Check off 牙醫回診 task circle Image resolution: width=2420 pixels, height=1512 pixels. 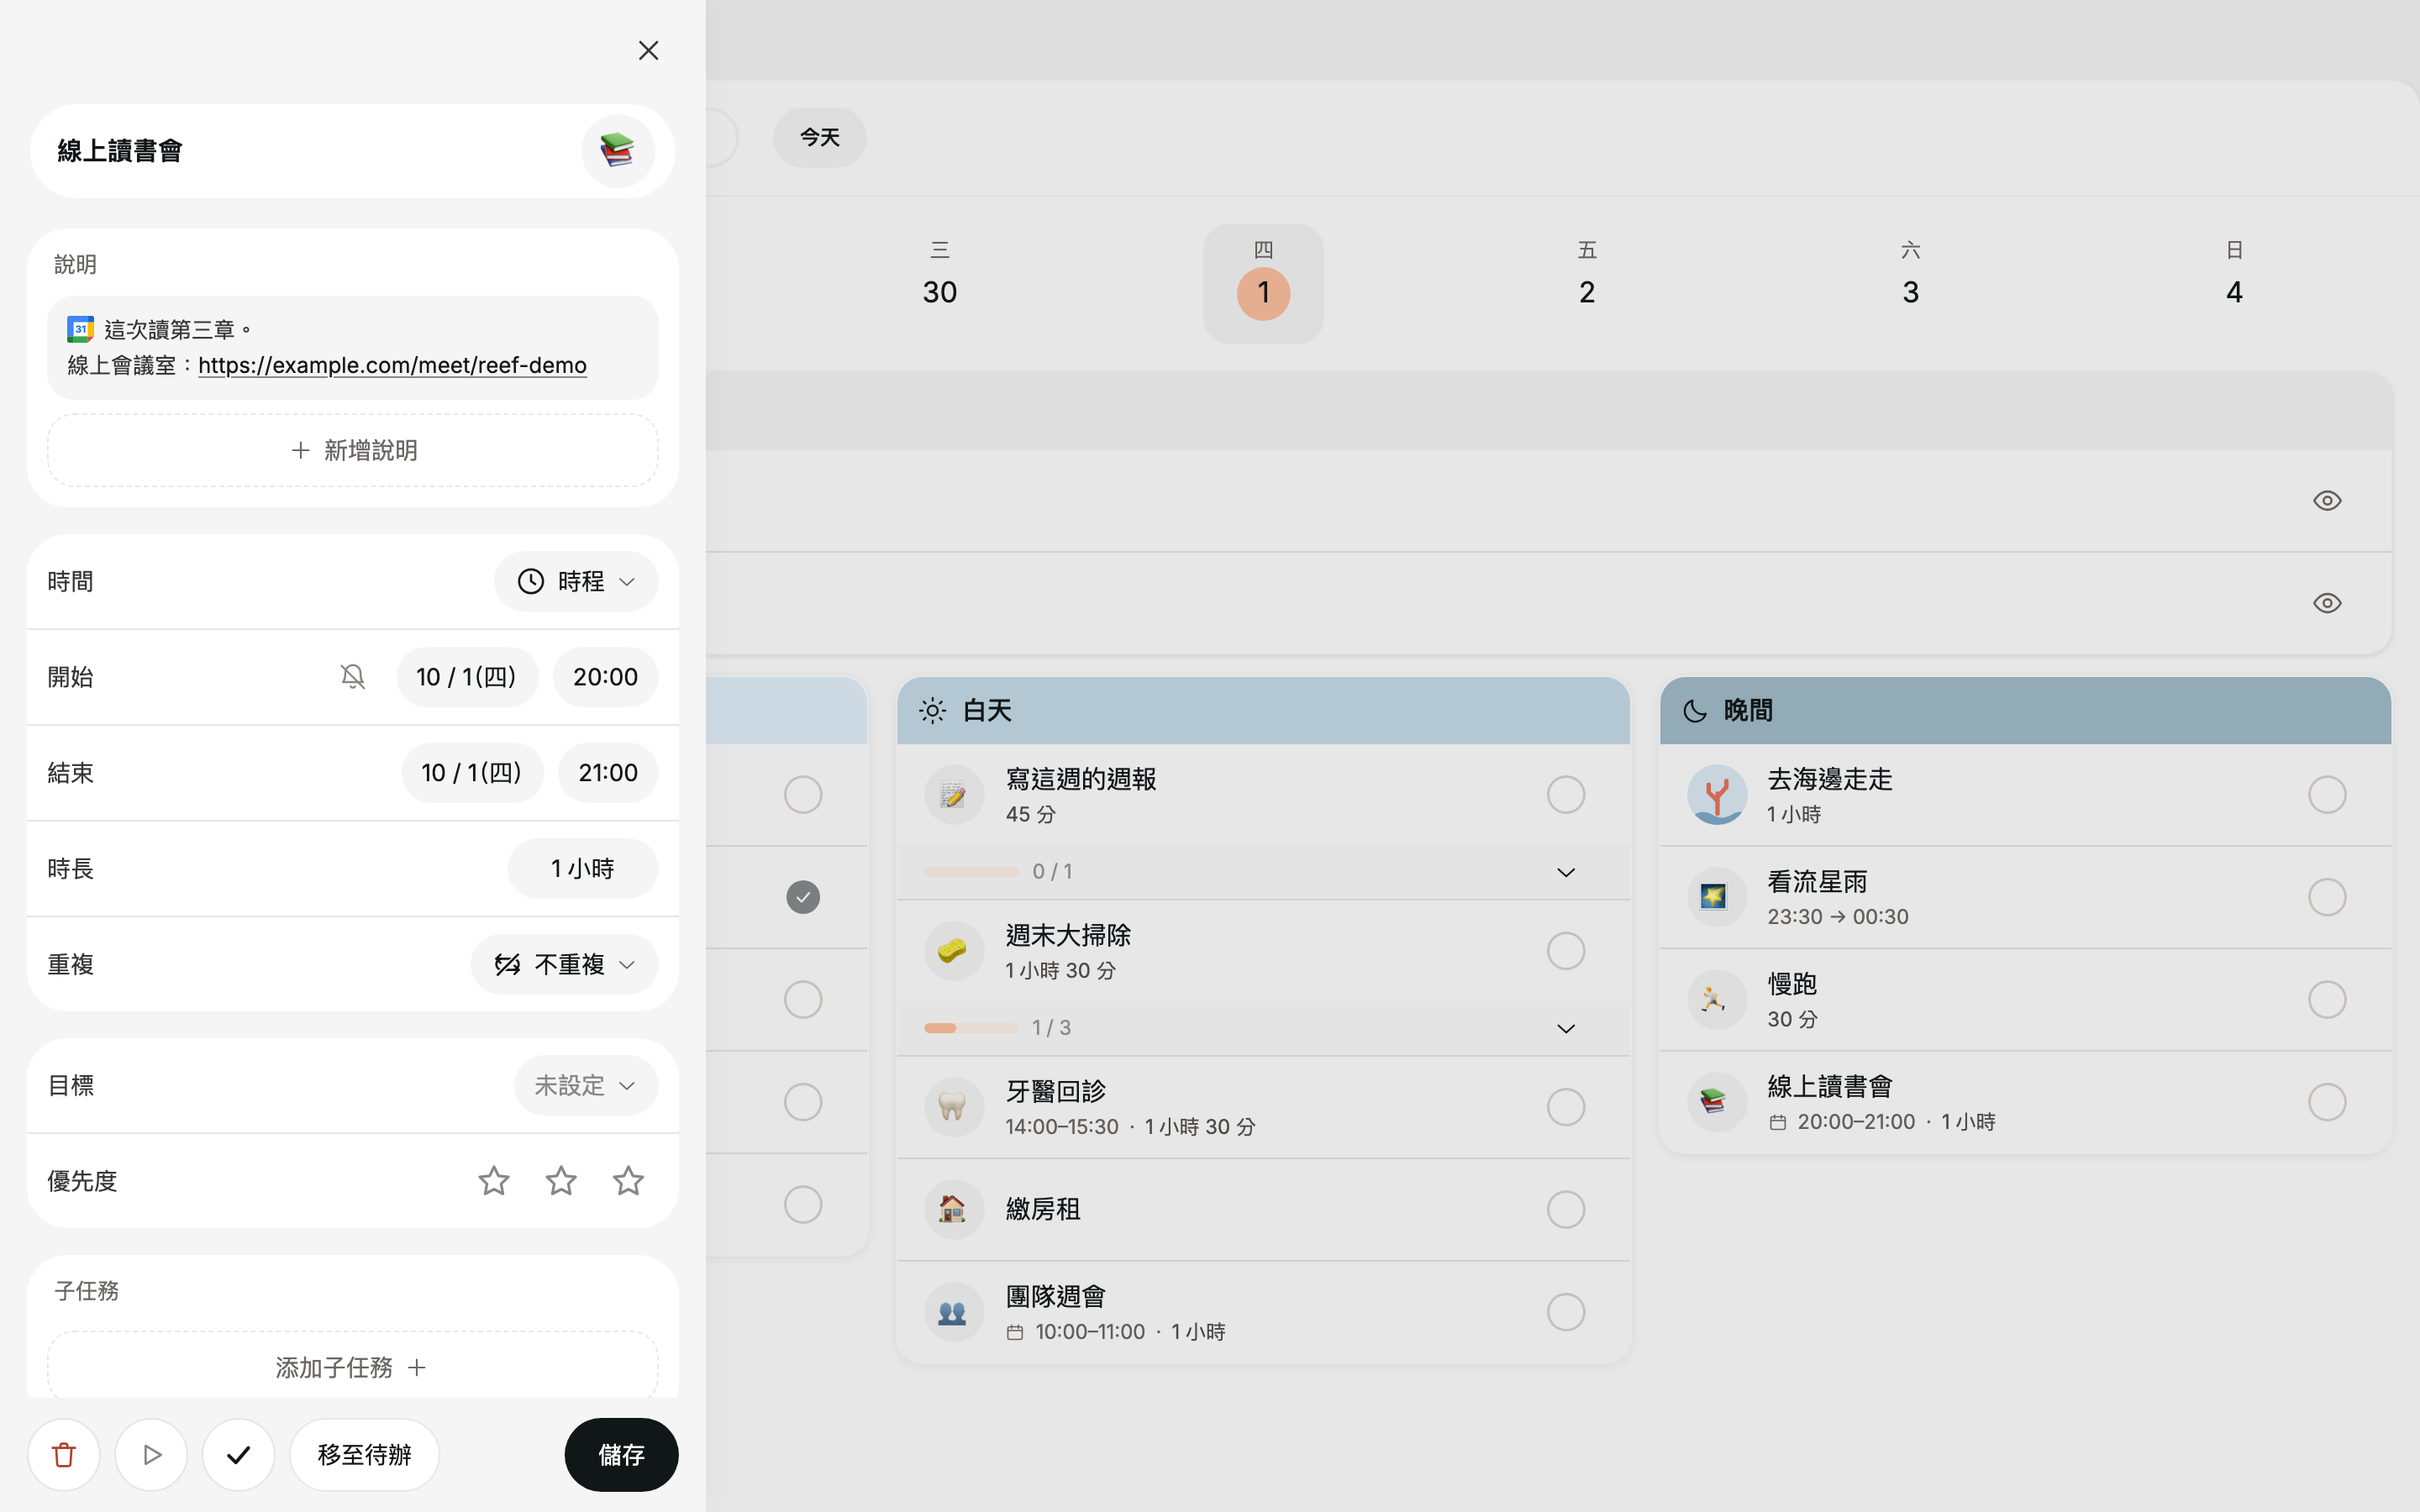[1565, 1107]
